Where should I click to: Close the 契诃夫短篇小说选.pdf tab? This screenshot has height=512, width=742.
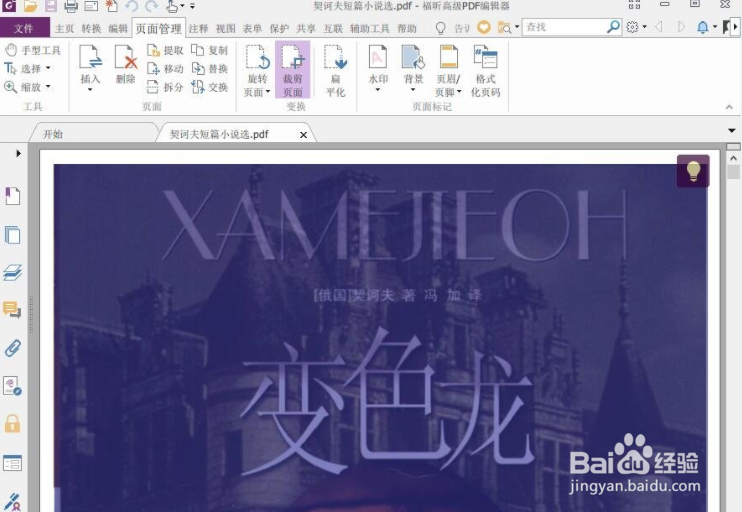[x=303, y=135]
